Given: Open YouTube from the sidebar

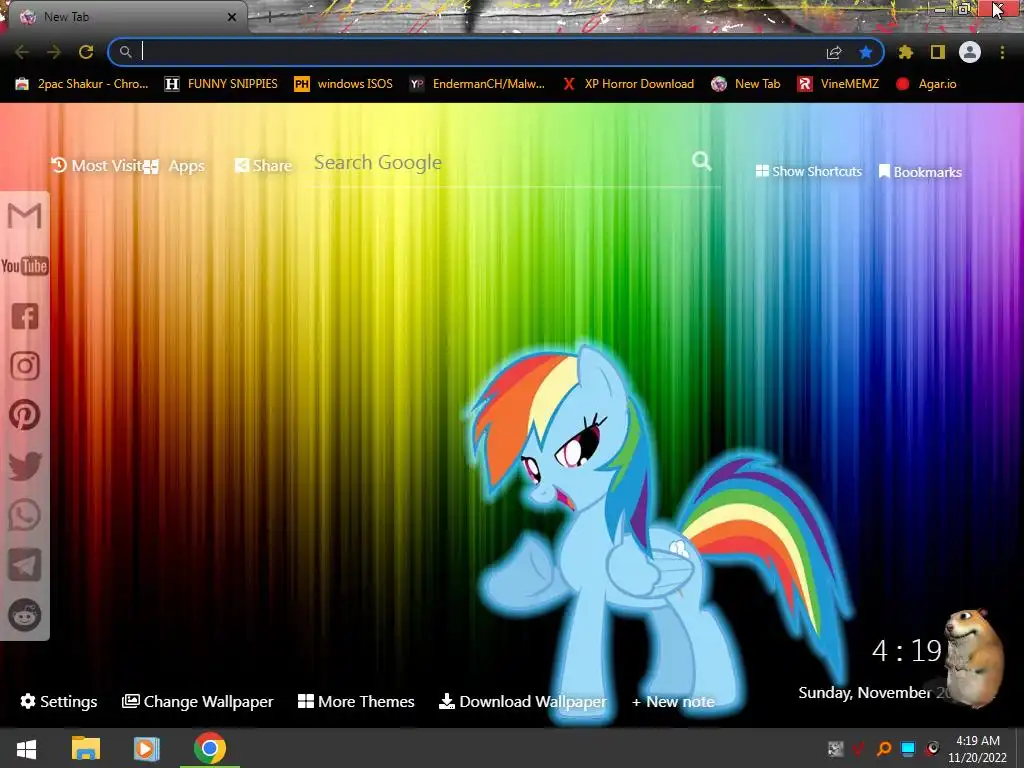Looking at the screenshot, I should pyautogui.click(x=25, y=266).
